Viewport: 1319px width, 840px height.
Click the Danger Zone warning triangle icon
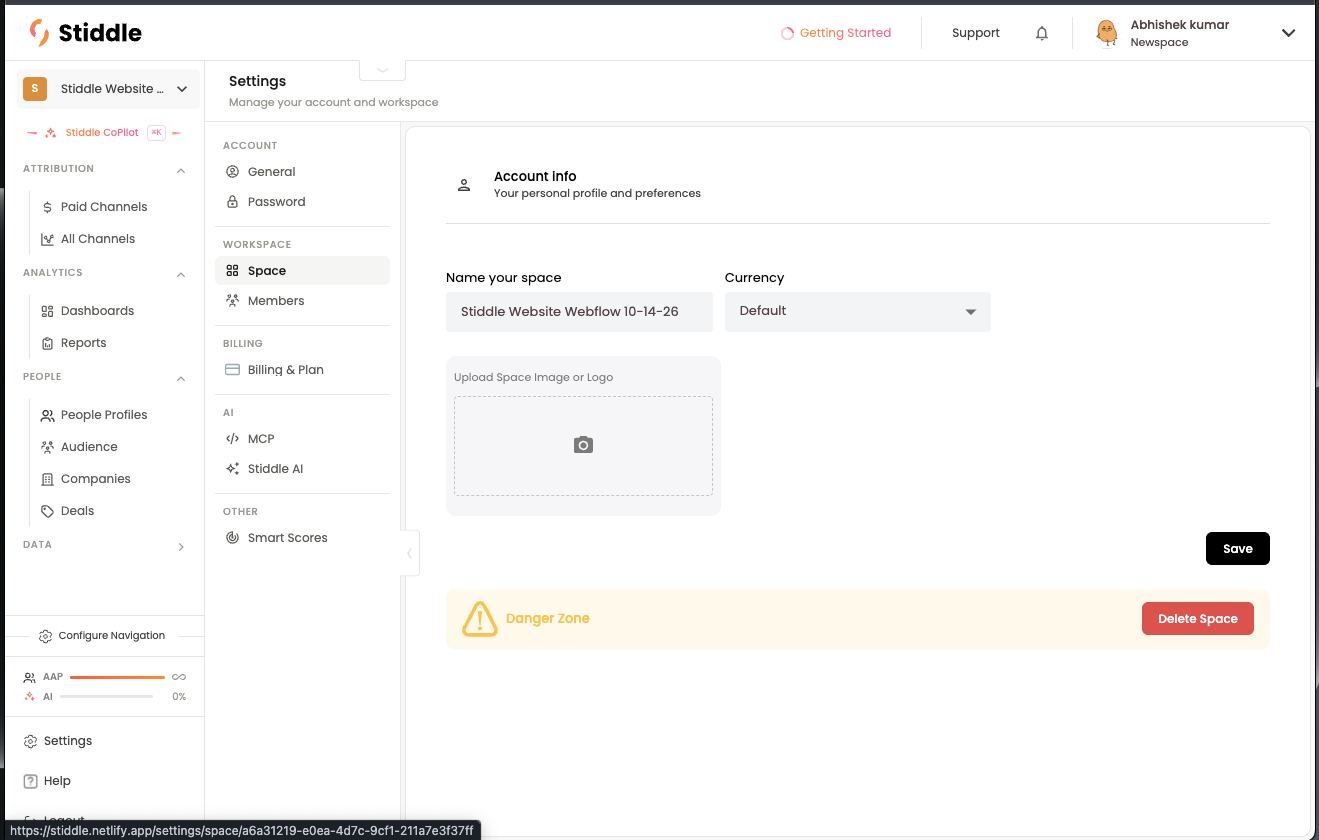tap(479, 619)
